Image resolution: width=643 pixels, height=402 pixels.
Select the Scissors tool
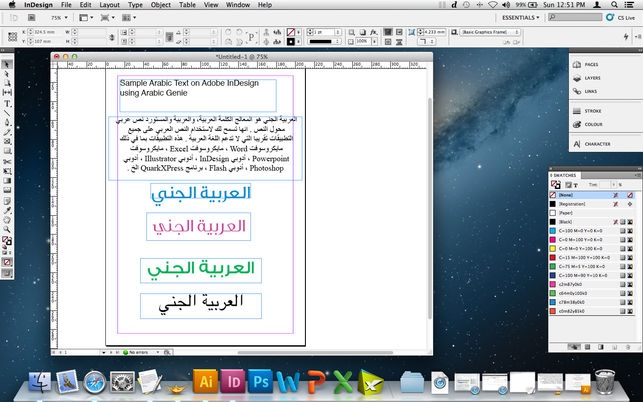tap(7, 162)
